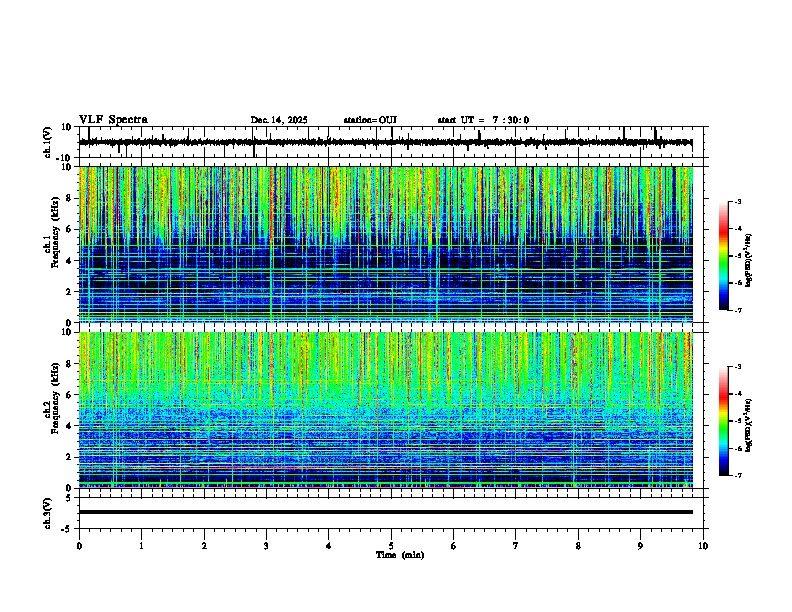Image resolution: width=792 pixels, height=612 pixels.
Task: Click the 'ch.3(V)' axis label
Action: [x=48, y=513]
